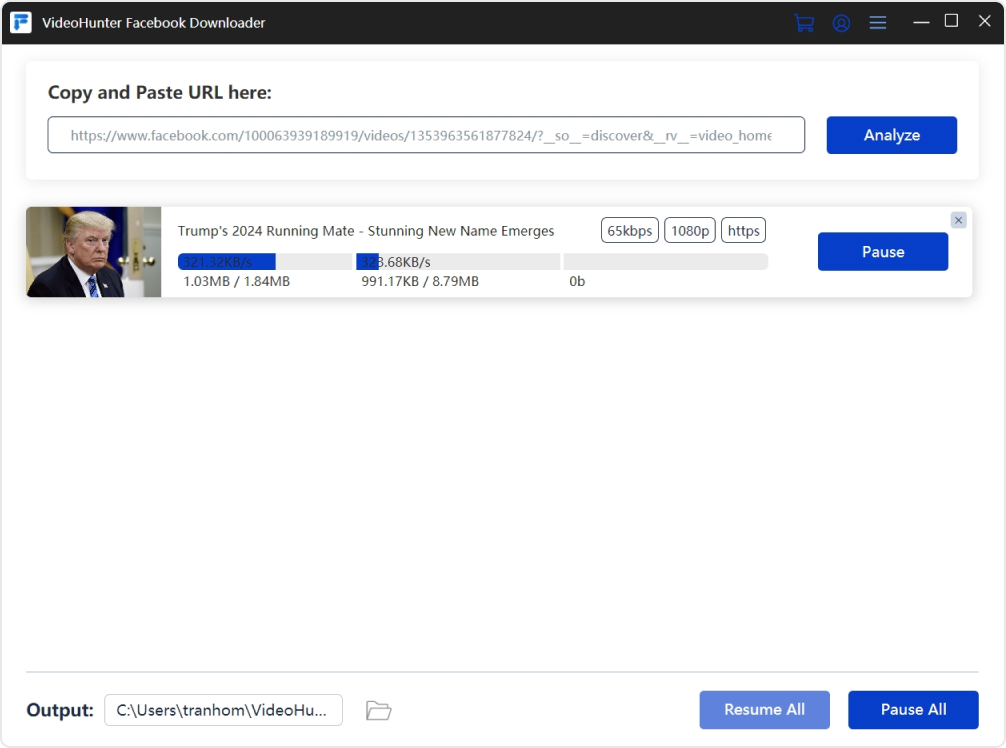Click the Output label
The image size is (1006, 748).
[60, 710]
